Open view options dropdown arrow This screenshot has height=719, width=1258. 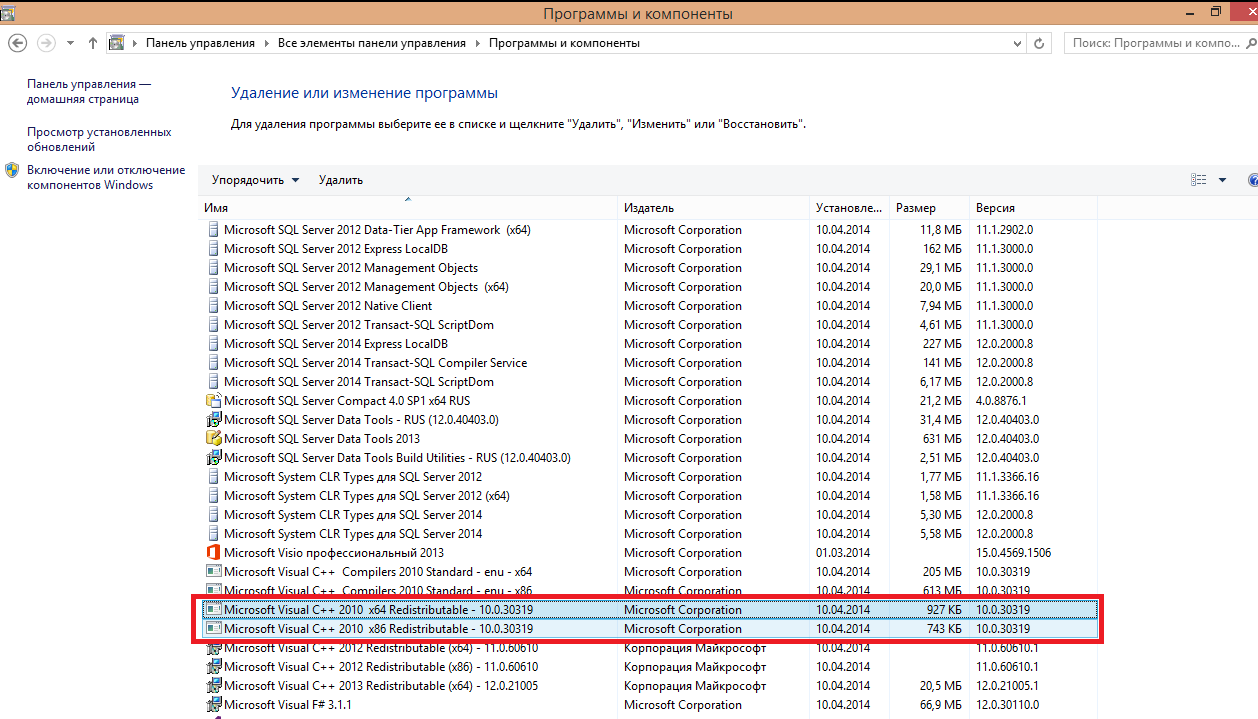point(1222,181)
